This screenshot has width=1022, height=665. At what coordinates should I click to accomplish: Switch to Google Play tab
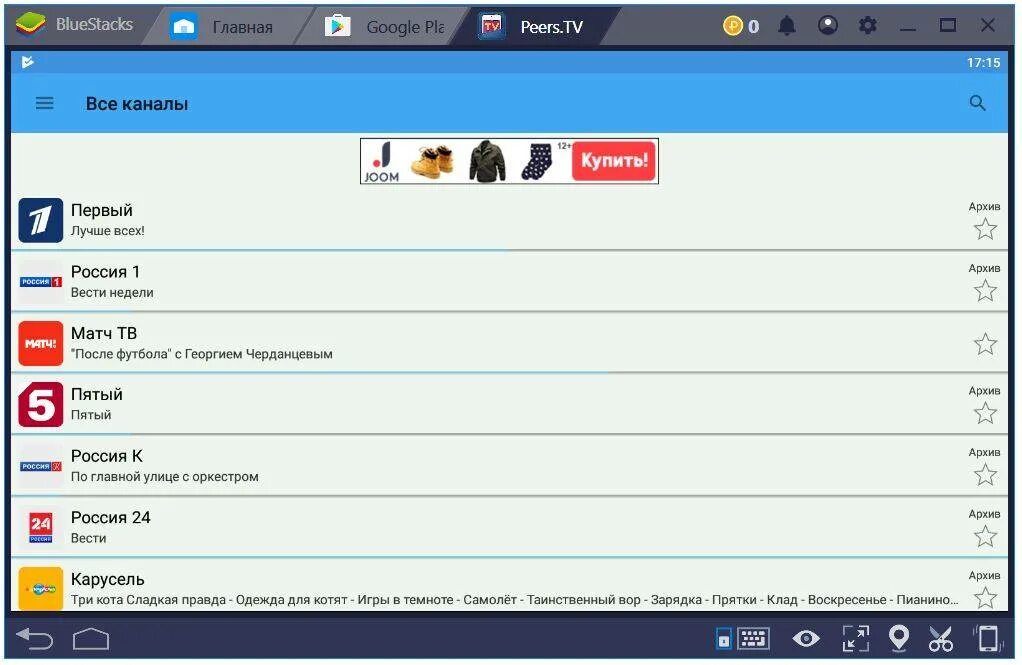(387, 27)
